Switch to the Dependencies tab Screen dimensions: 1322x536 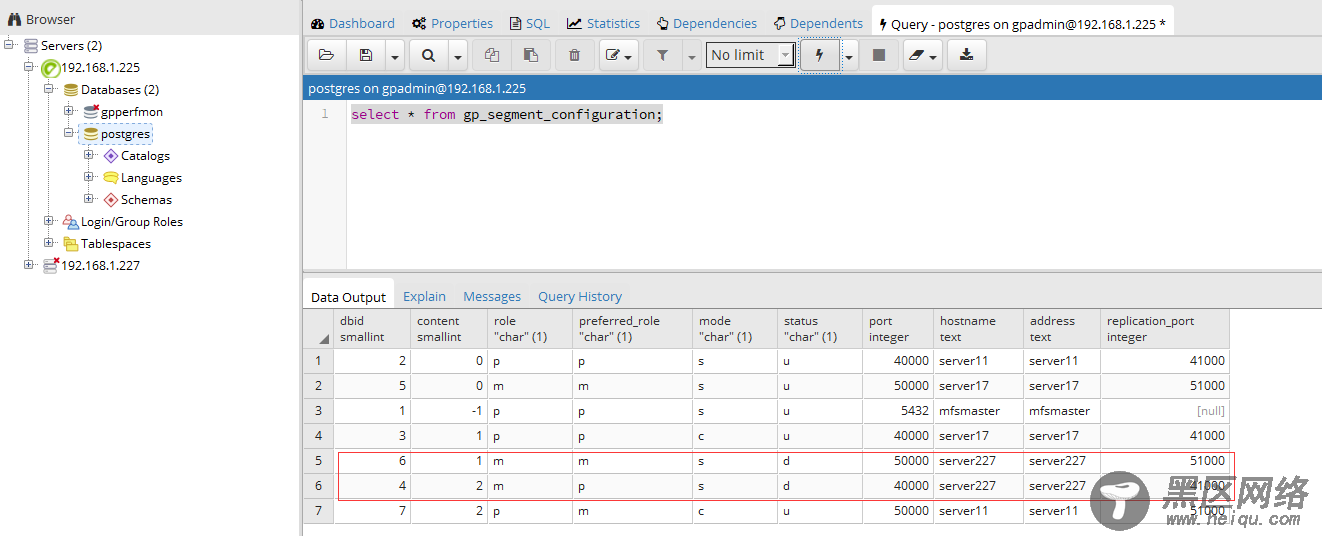click(707, 23)
